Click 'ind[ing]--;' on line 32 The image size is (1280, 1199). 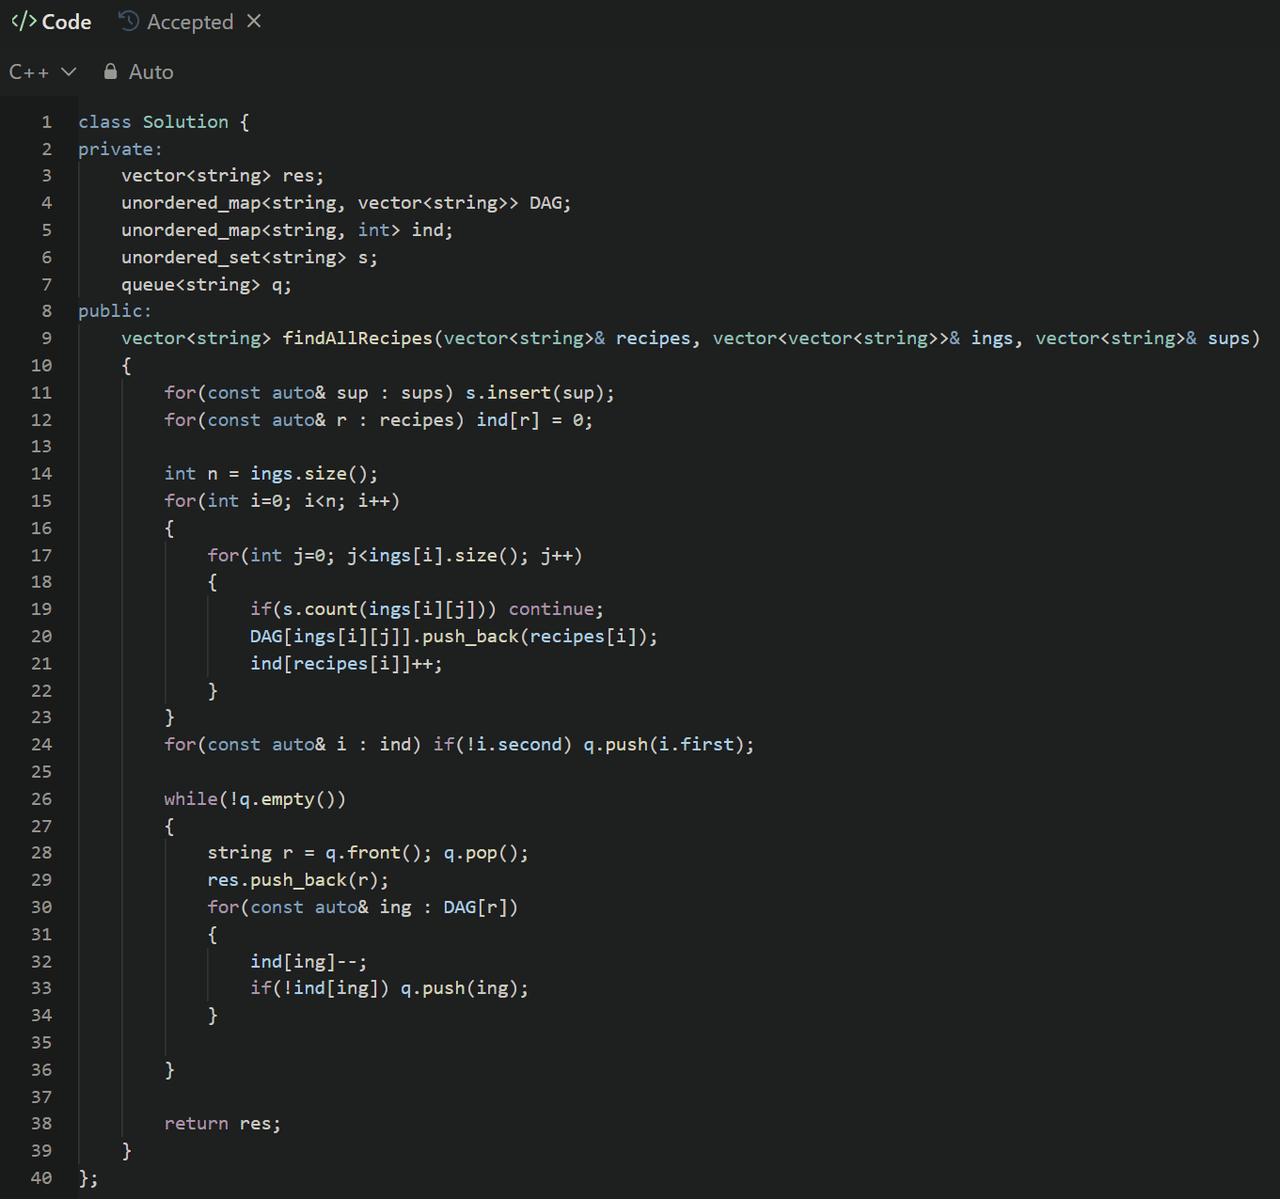(x=309, y=961)
